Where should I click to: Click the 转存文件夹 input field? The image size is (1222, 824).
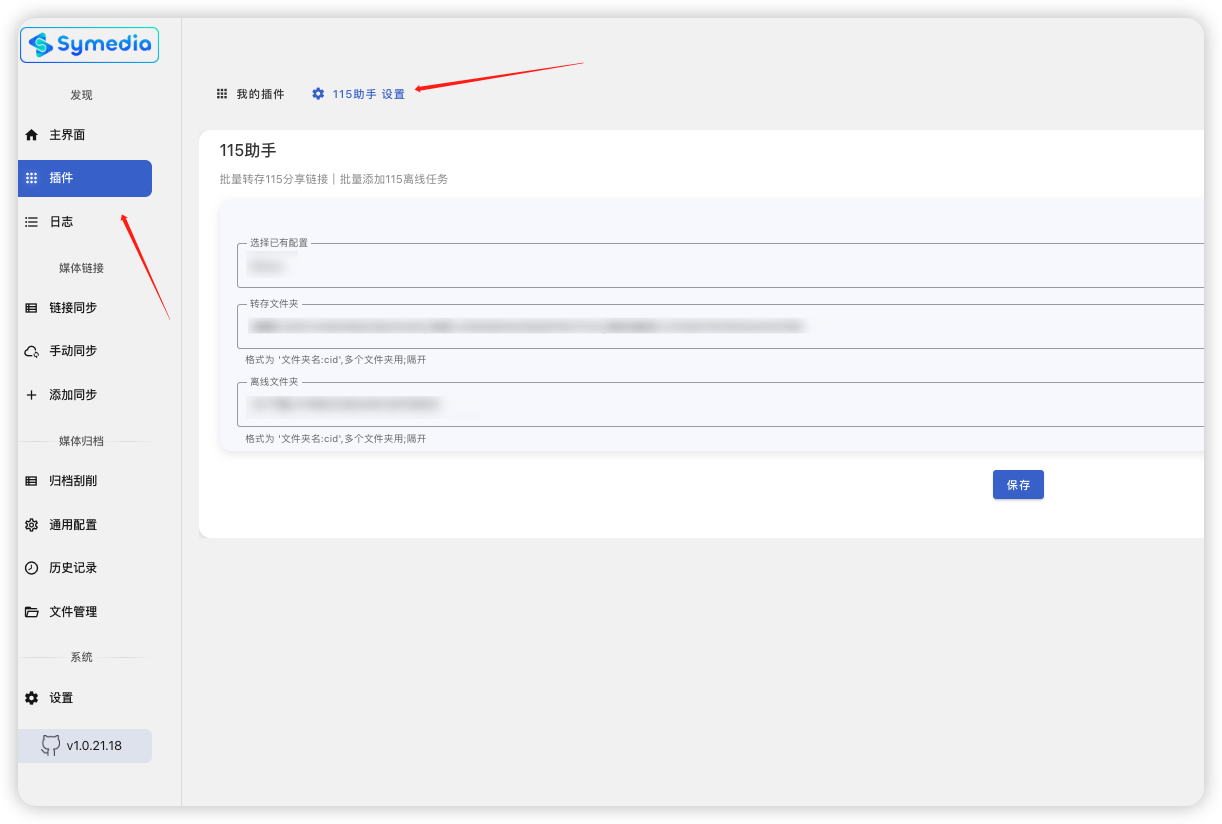coord(720,326)
